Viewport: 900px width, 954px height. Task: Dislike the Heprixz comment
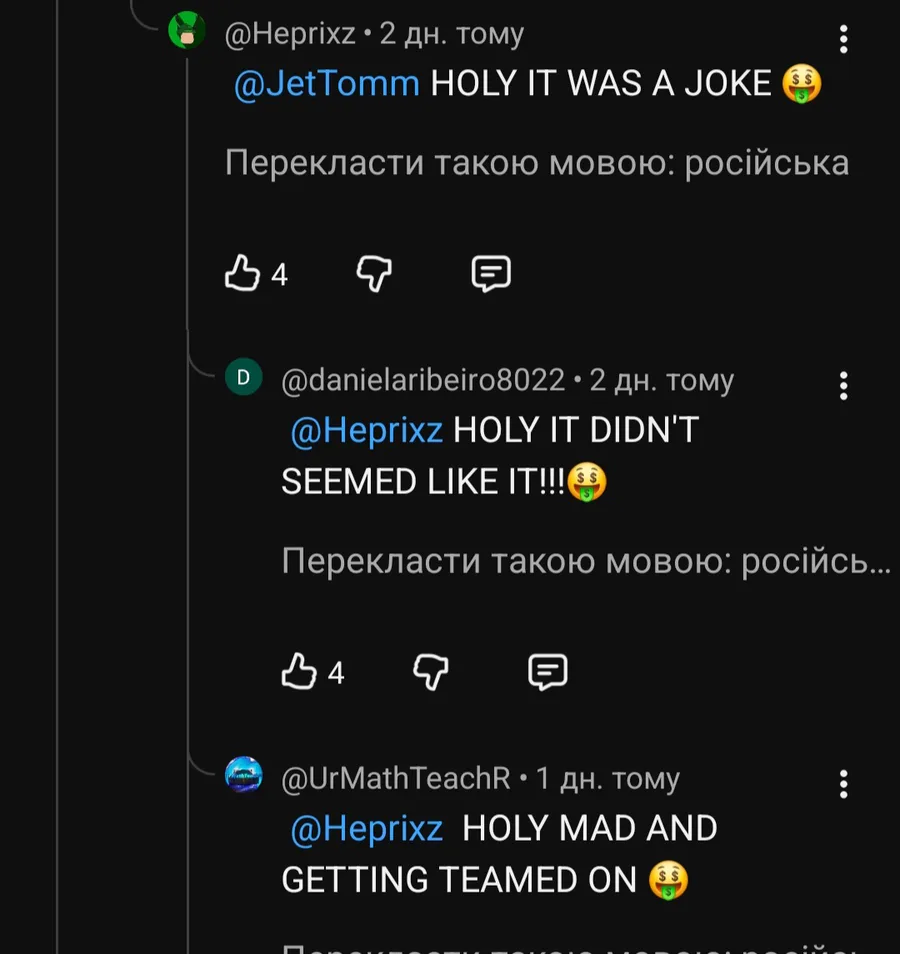[374, 273]
